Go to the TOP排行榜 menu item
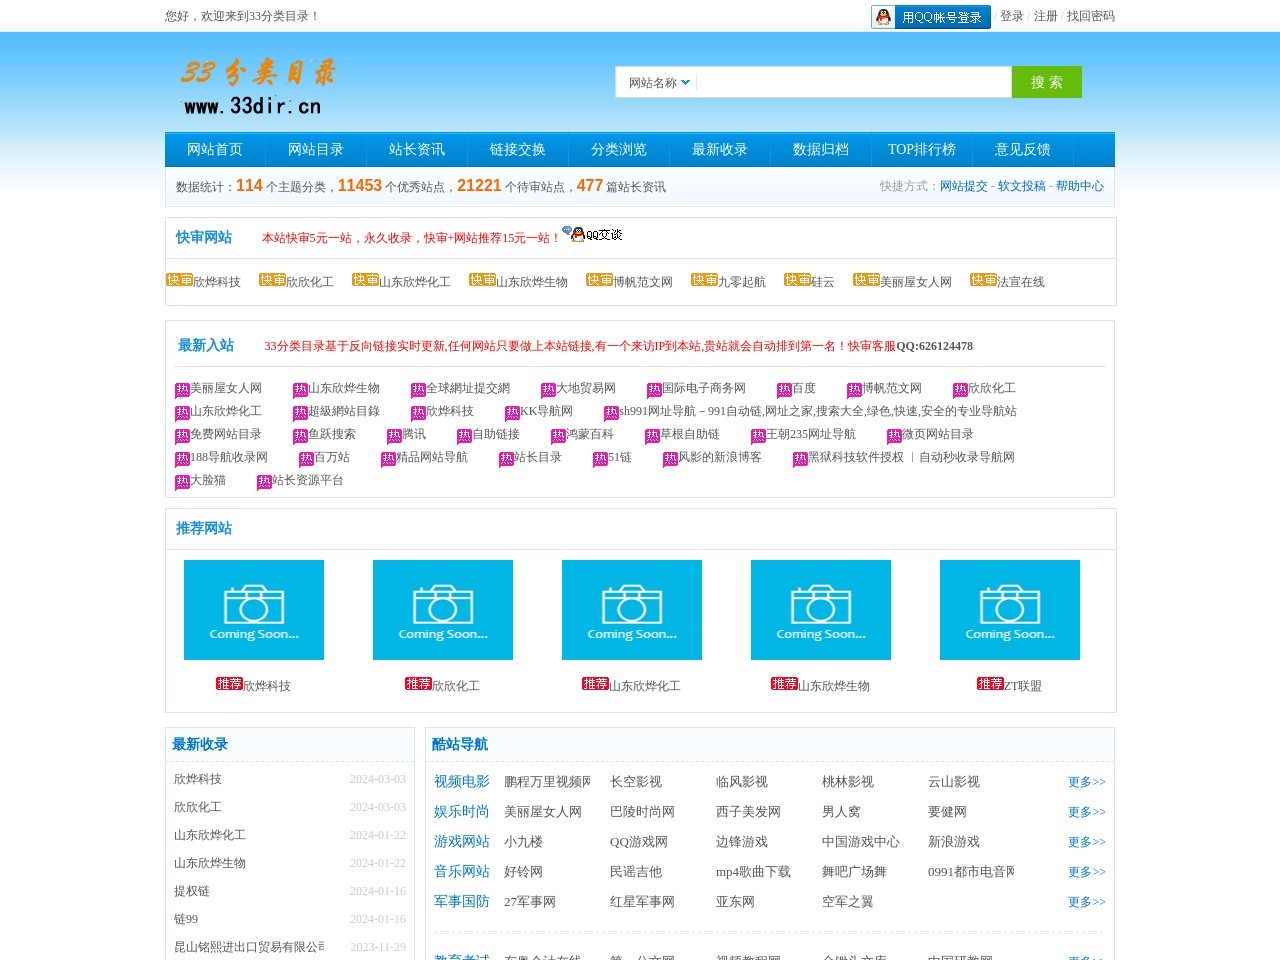1280x960 pixels. click(921, 150)
